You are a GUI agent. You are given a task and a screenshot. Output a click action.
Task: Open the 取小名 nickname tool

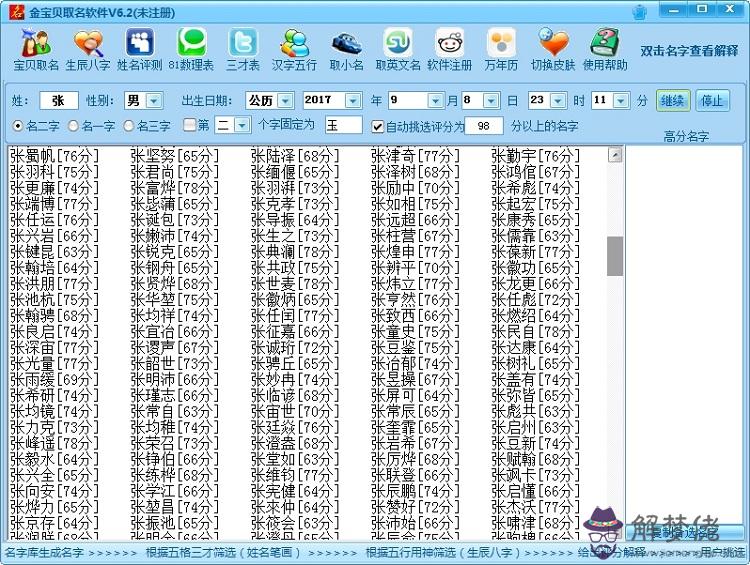click(346, 50)
